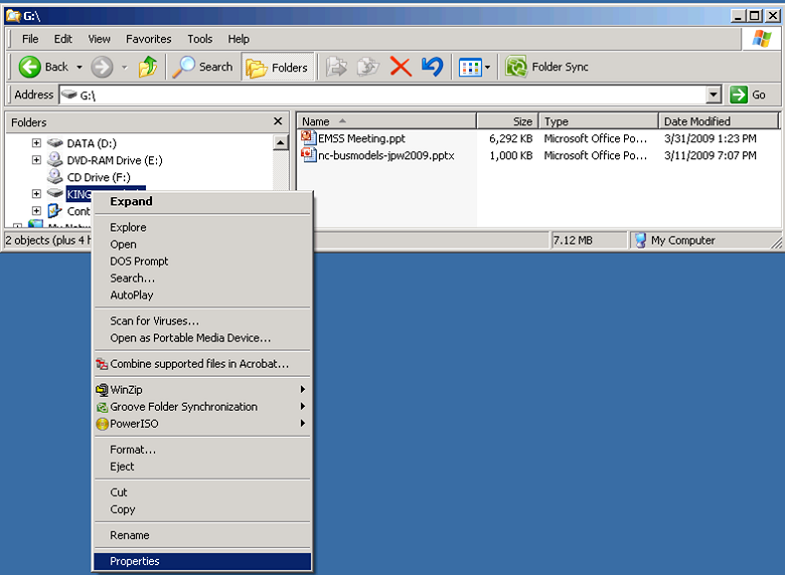Open the Favorites menu
Image resolution: width=785 pixels, height=575 pixels.
point(148,39)
